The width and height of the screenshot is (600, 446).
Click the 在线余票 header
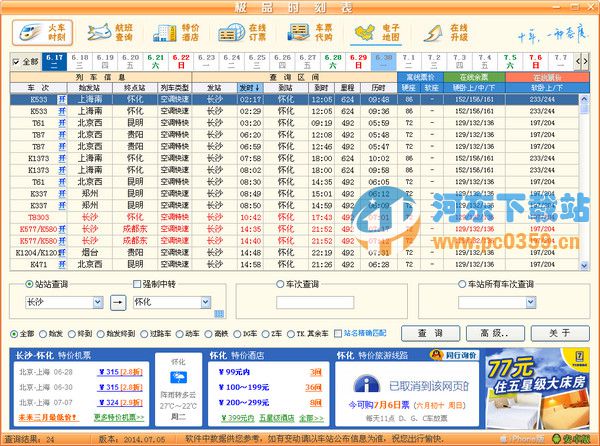(474, 77)
